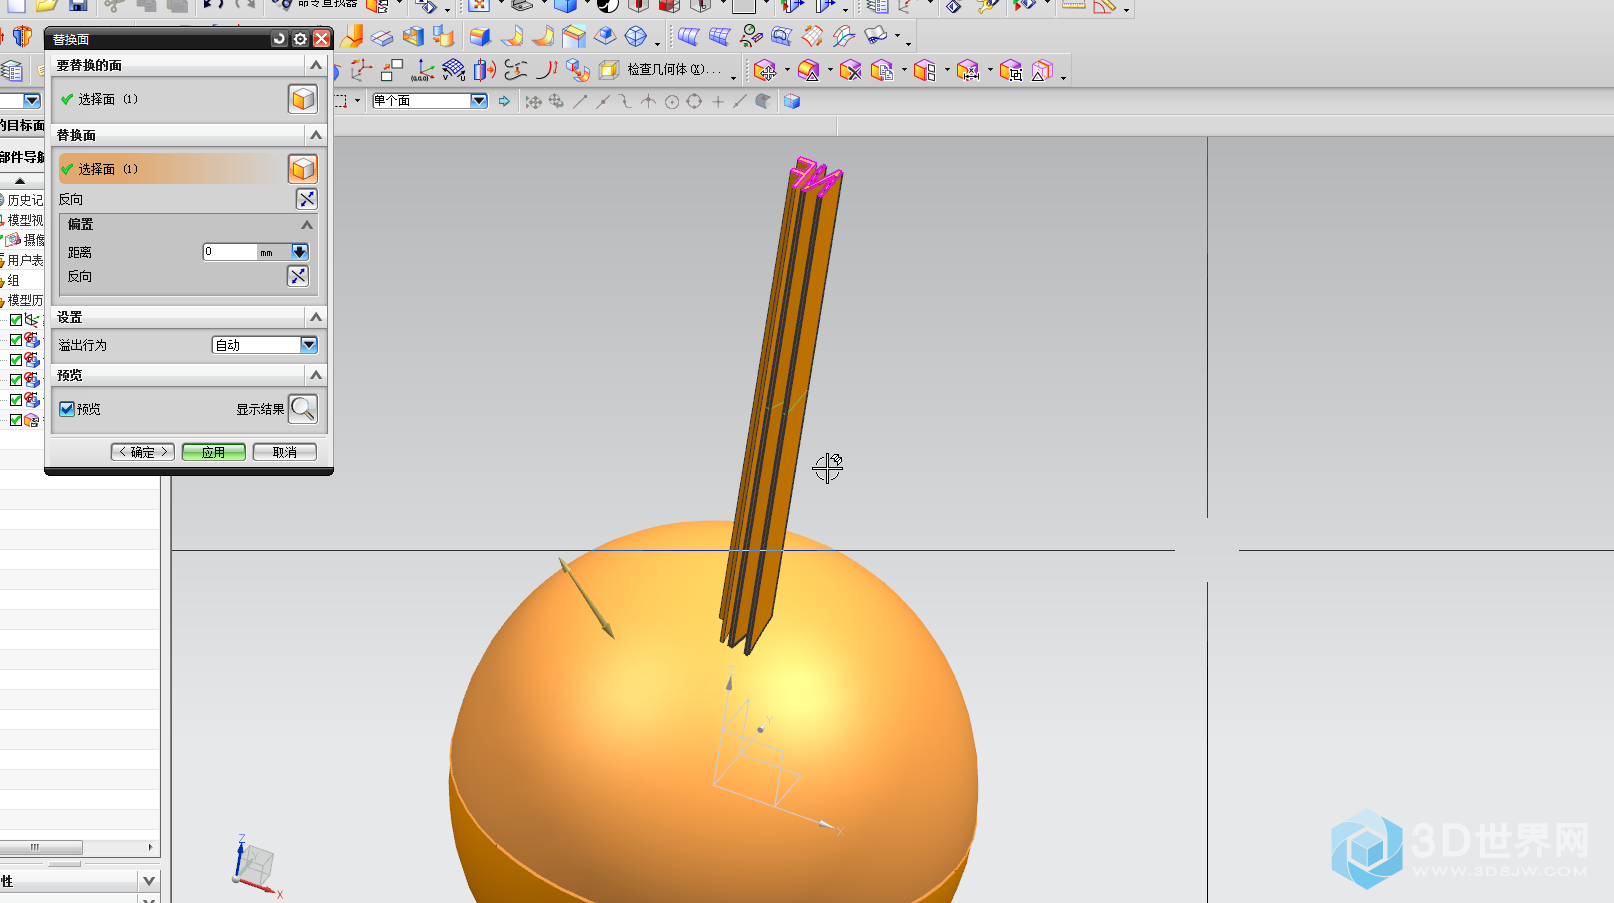Enable Mid Point snap icon
The image size is (1614, 903).
tap(602, 101)
